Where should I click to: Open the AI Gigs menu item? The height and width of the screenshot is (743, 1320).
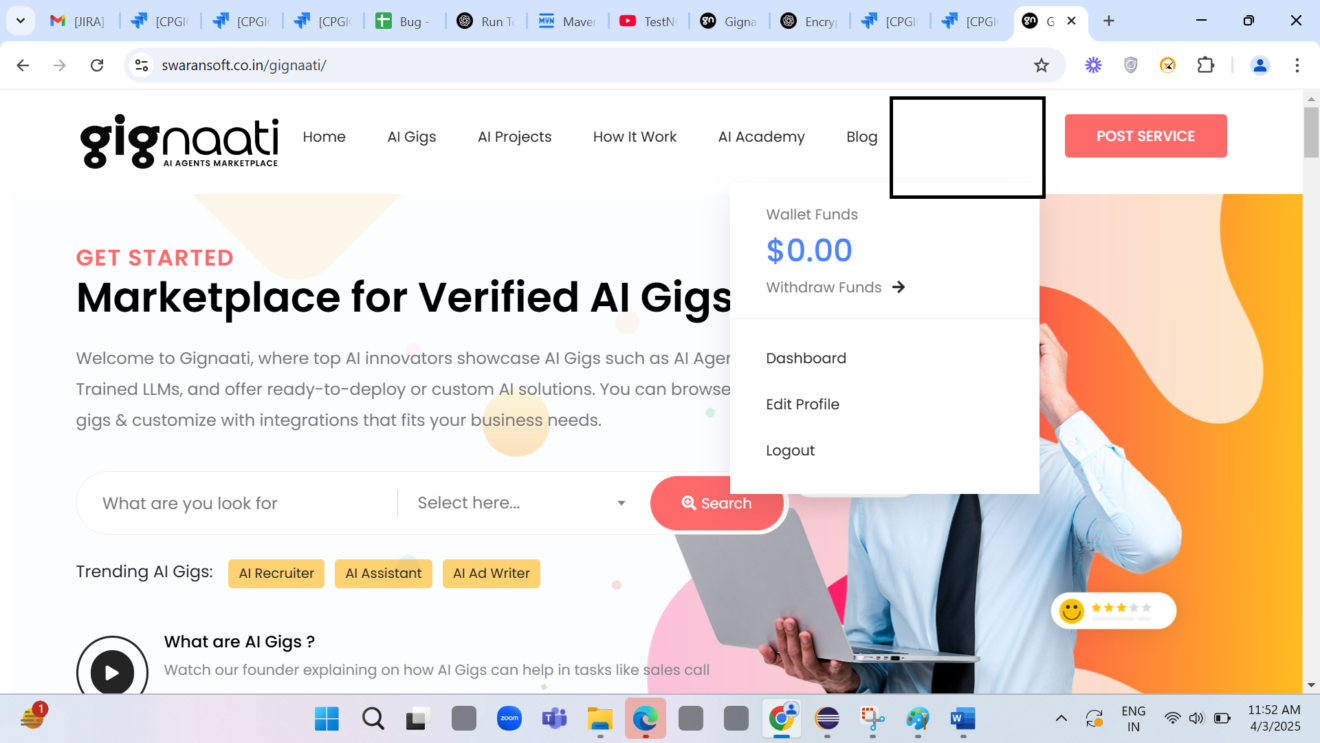pyautogui.click(x=412, y=137)
